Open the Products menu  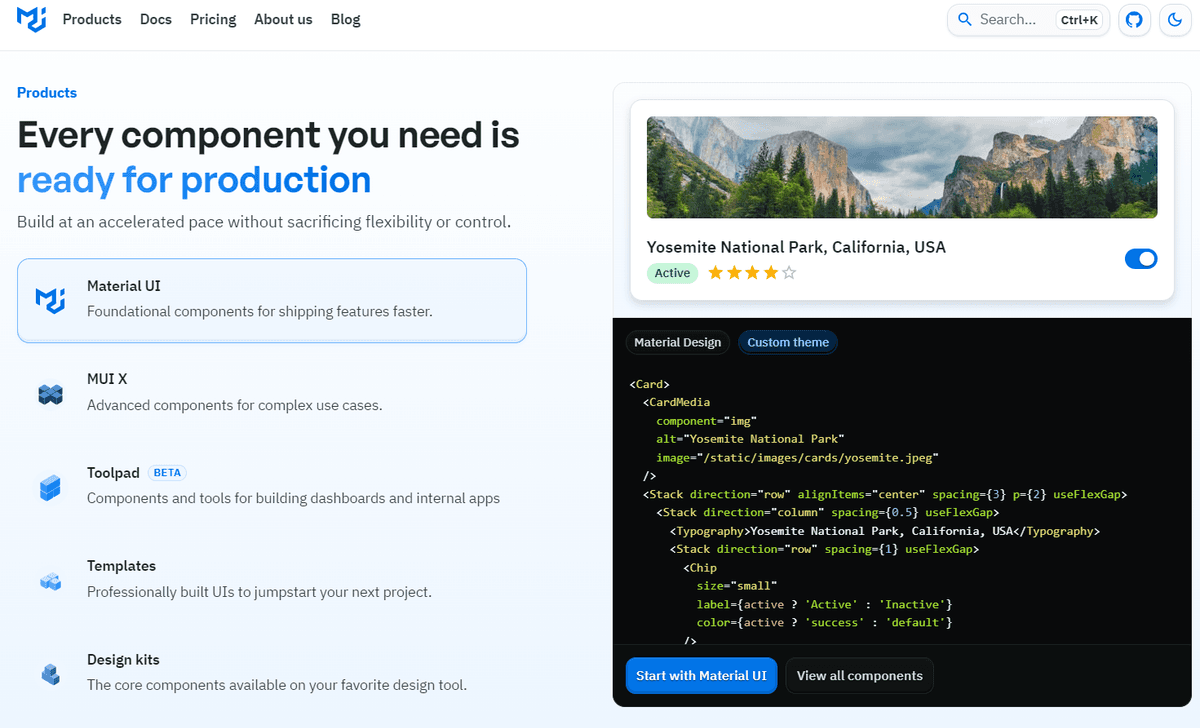point(92,19)
